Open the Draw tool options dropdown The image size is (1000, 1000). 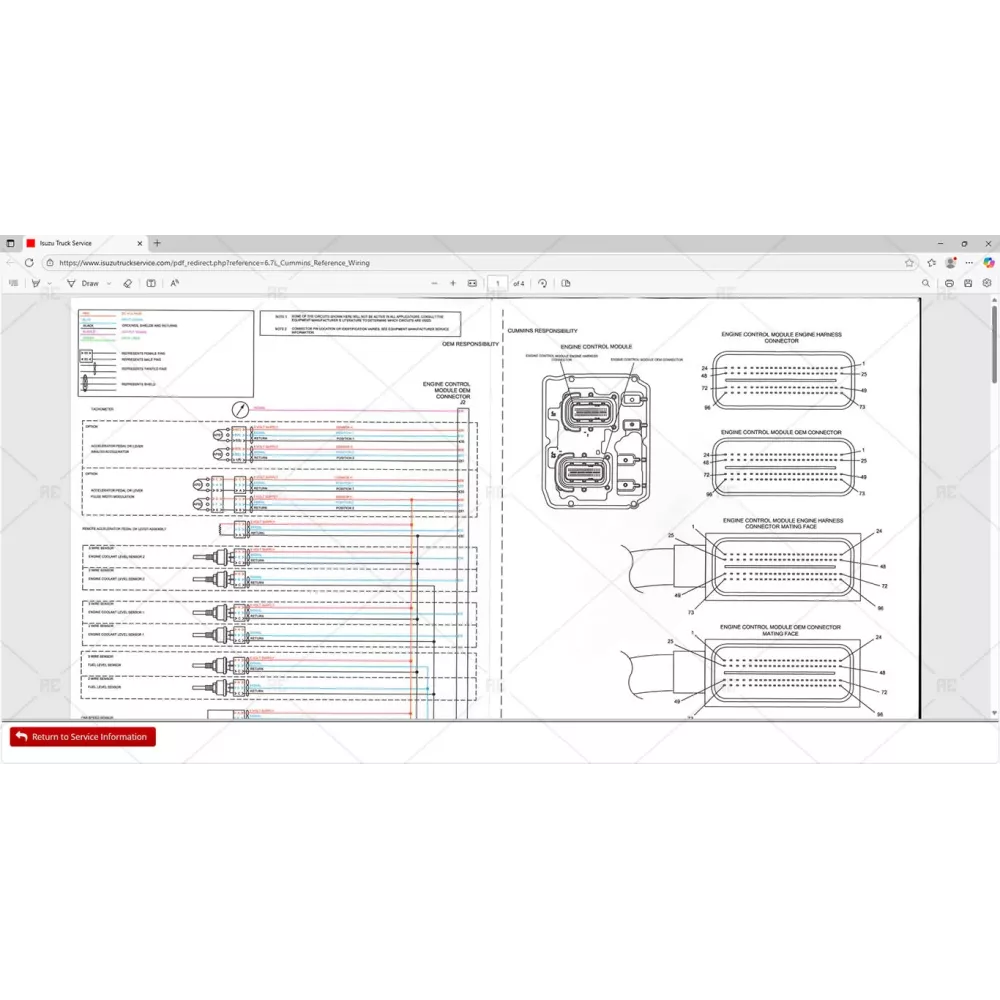[108, 283]
